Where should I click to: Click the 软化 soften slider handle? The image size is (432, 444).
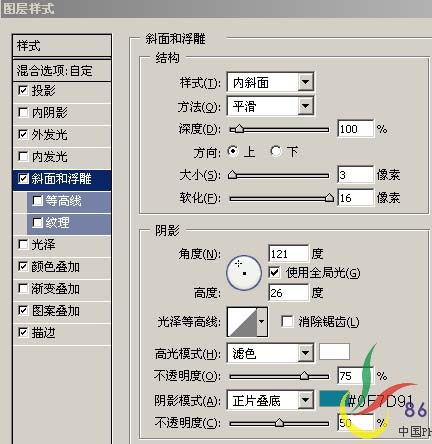(329, 198)
